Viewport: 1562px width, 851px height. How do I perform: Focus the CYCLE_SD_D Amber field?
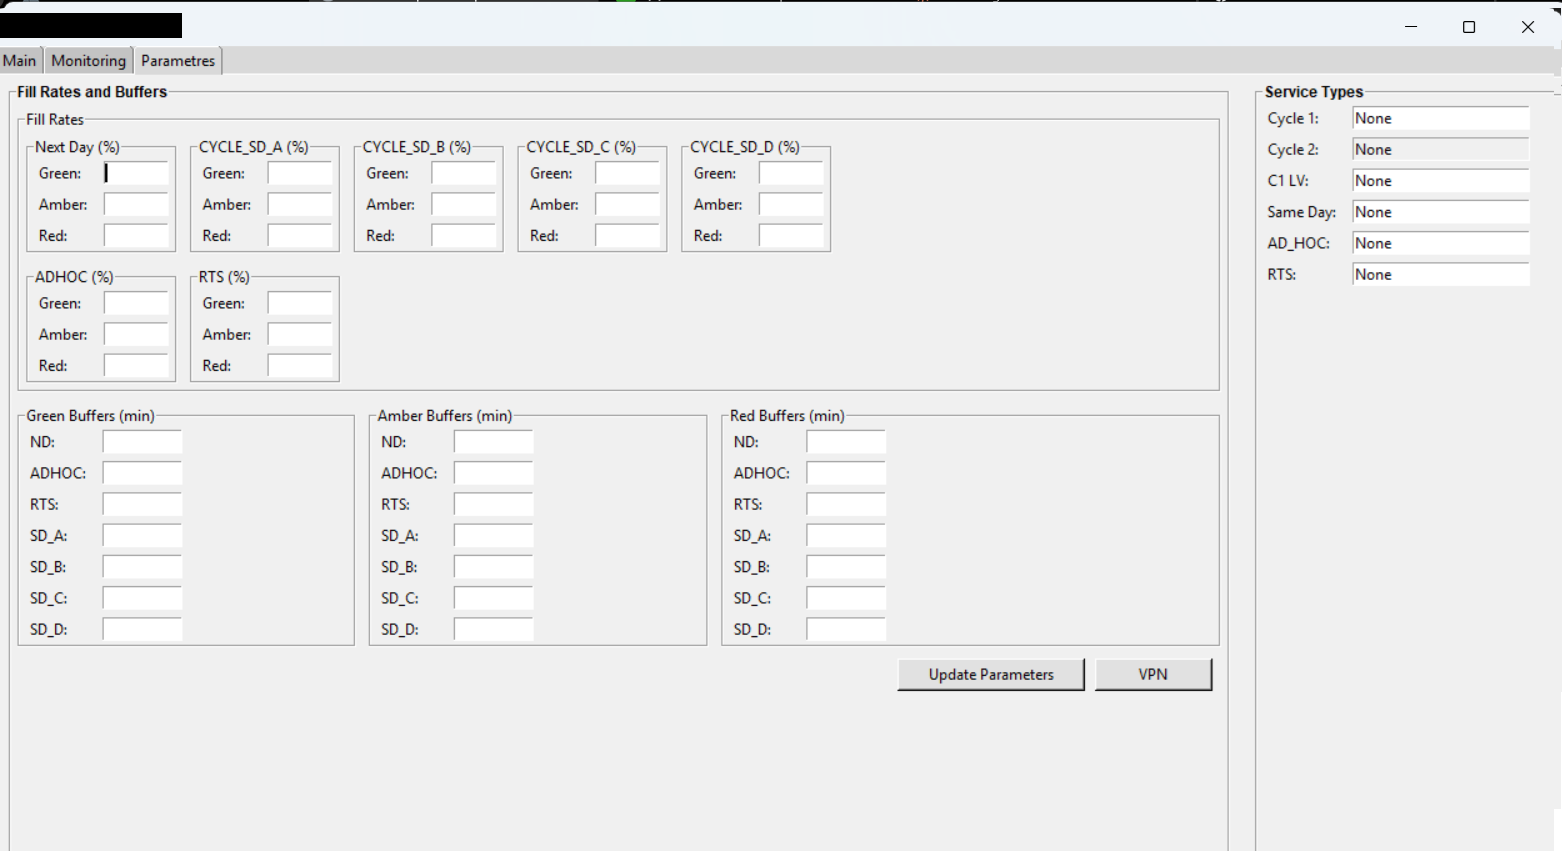click(x=791, y=205)
